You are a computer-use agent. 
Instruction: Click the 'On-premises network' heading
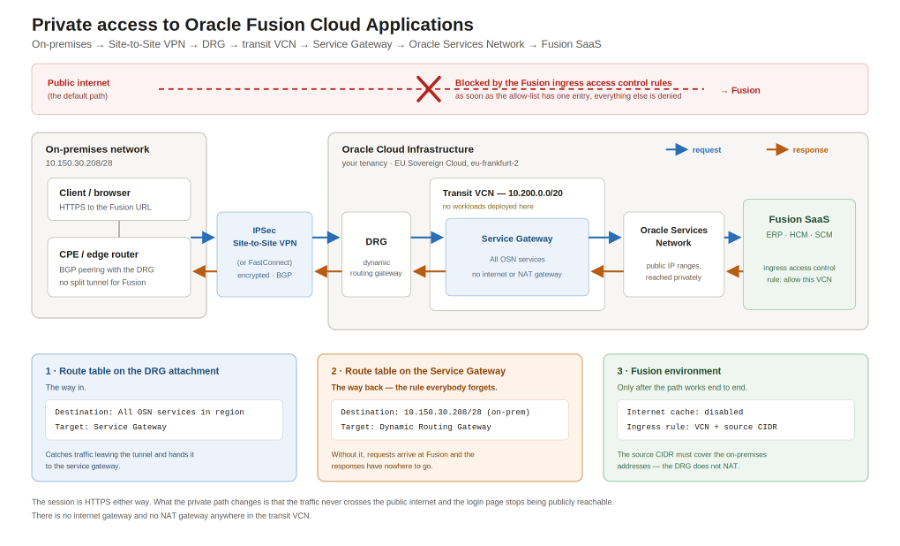[x=98, y=149]
